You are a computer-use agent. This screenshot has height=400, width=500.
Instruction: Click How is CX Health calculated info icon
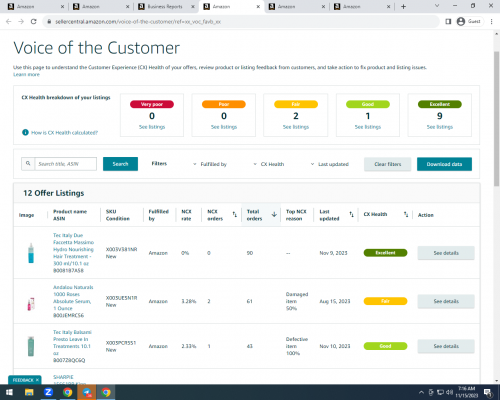[x=25, y=132]
